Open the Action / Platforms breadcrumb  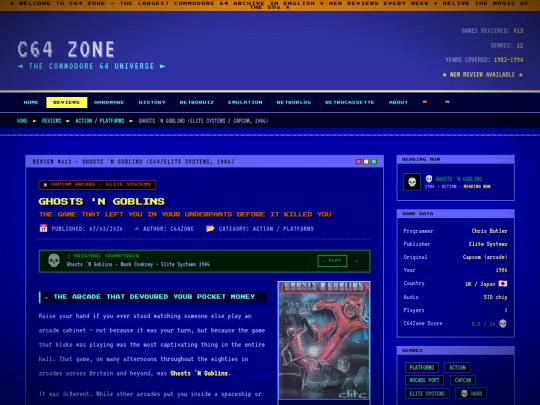(x=100, y=121)
